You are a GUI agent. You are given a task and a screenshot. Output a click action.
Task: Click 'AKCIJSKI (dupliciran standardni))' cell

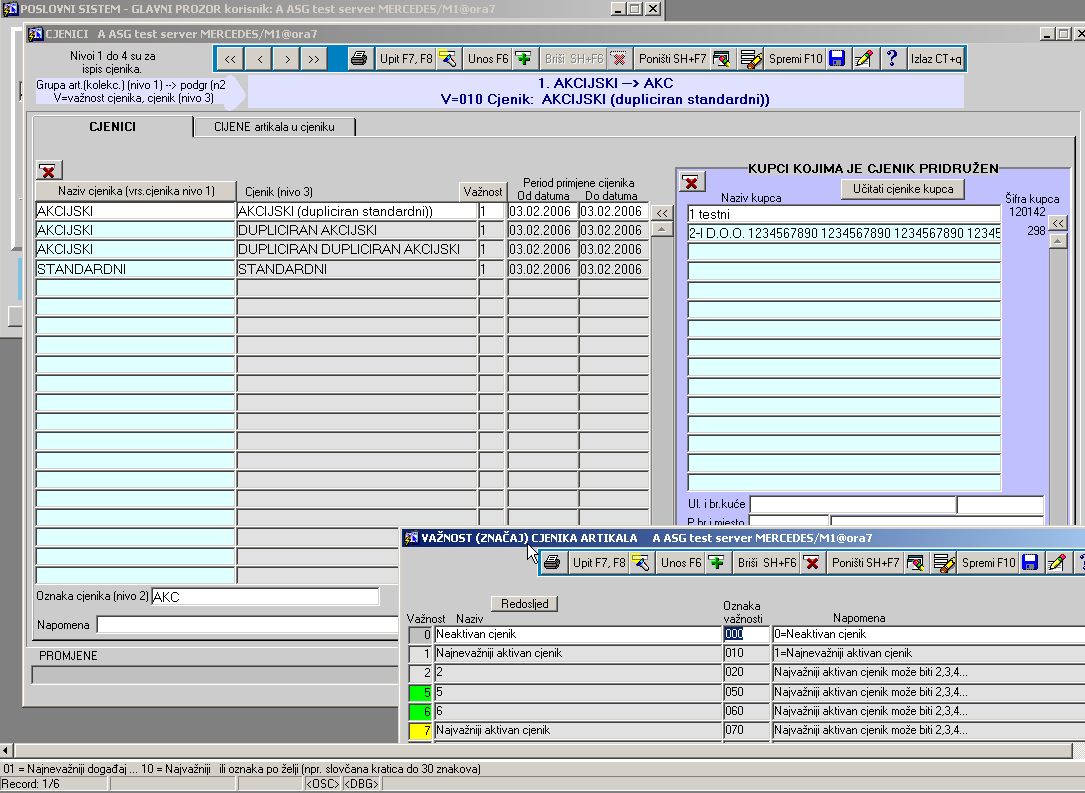tap(357, 211)
